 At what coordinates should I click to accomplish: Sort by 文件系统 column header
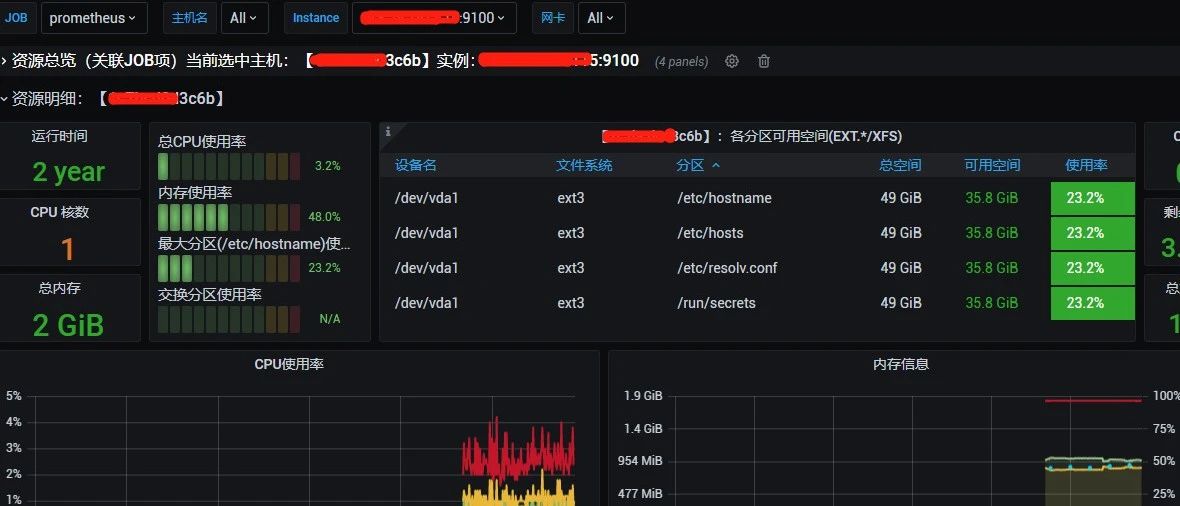coord(584,166)
